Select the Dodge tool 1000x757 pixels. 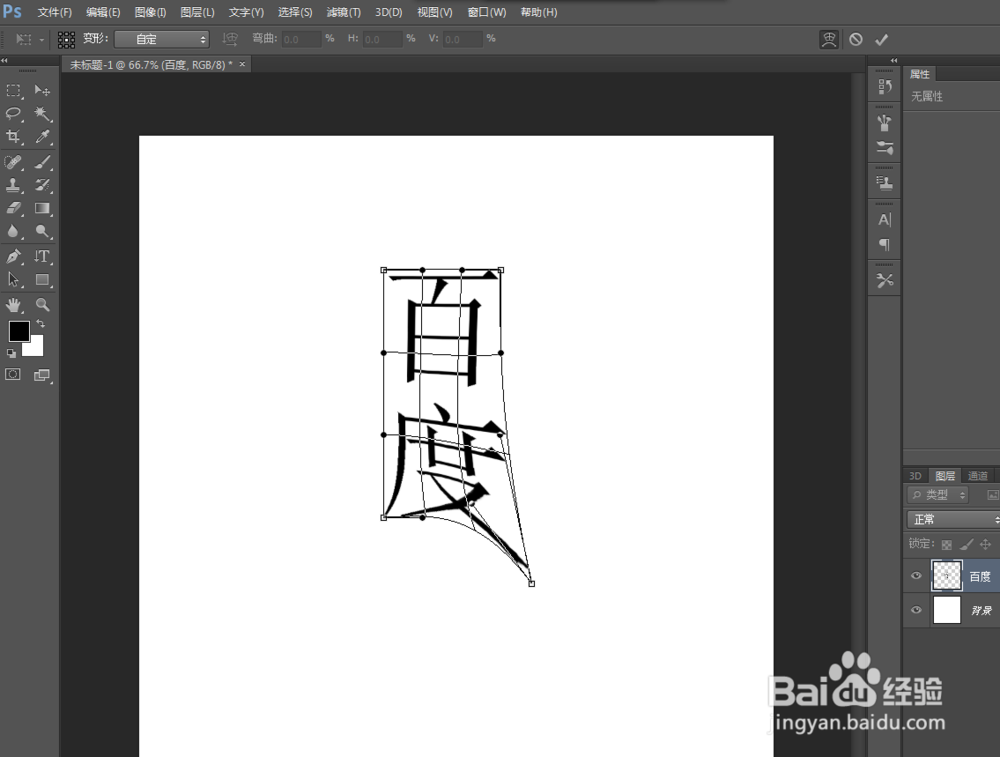[42, 231]
